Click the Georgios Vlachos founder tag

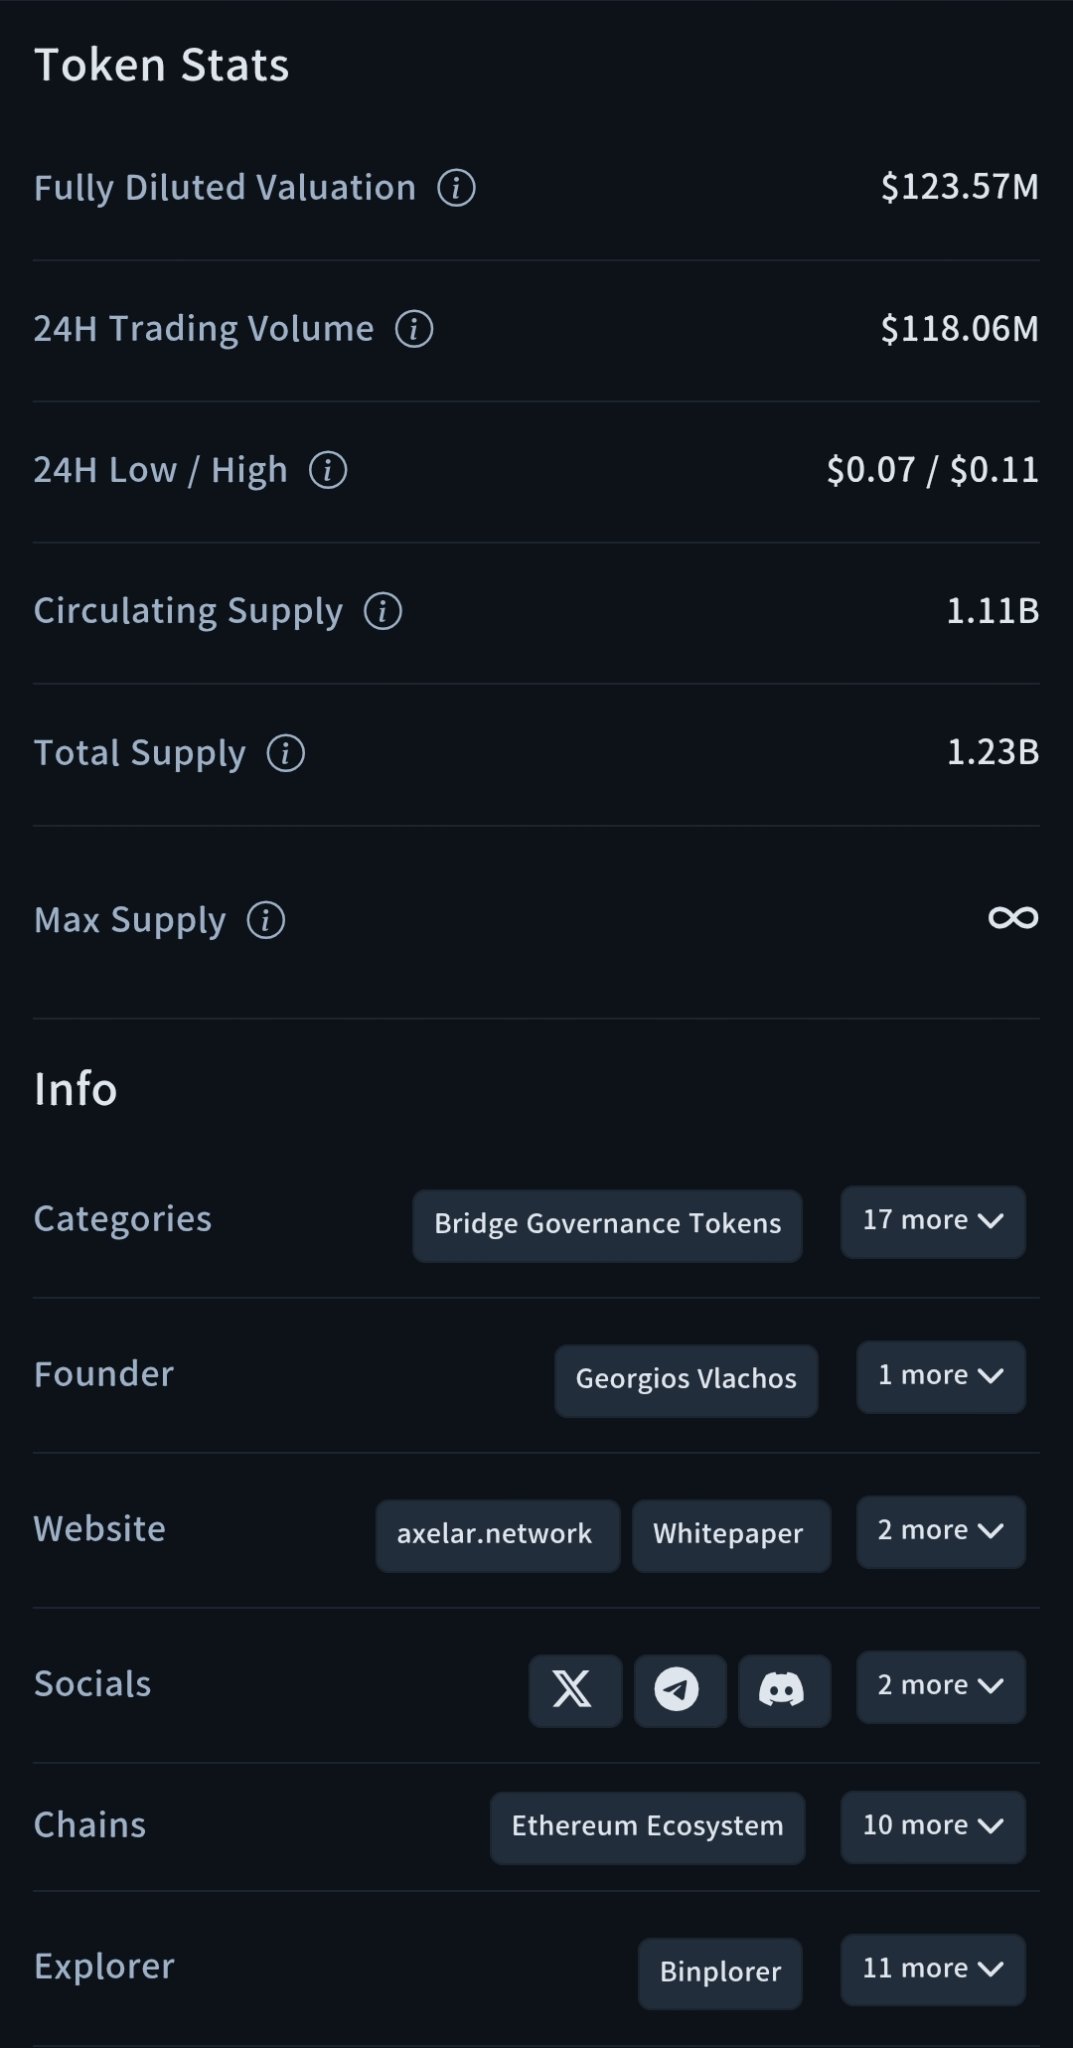(686, 1379)
